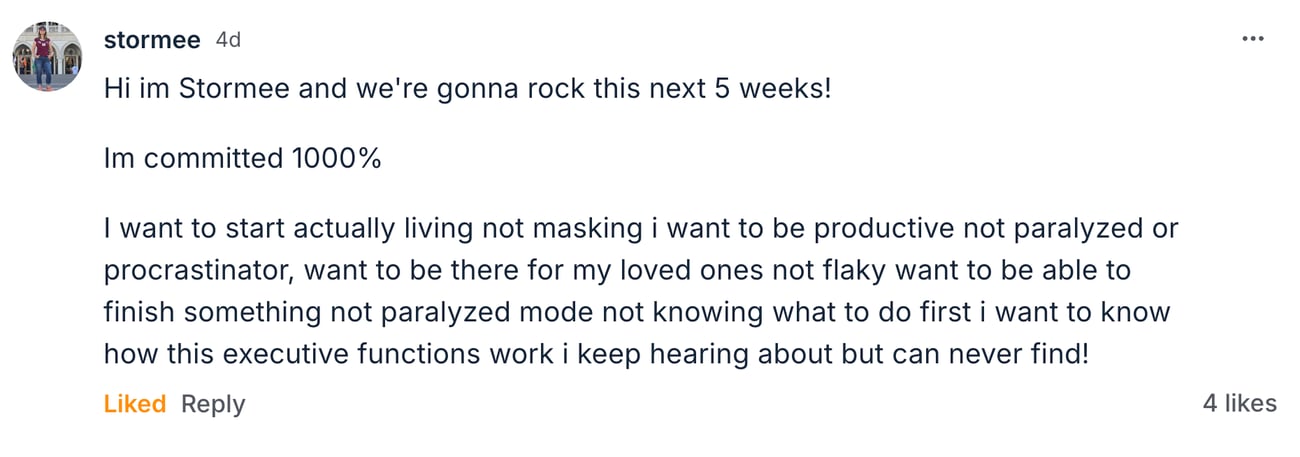The image size is (1300, 457).
Task: Click the line starting "how this executive"
Action: [595, 352]
